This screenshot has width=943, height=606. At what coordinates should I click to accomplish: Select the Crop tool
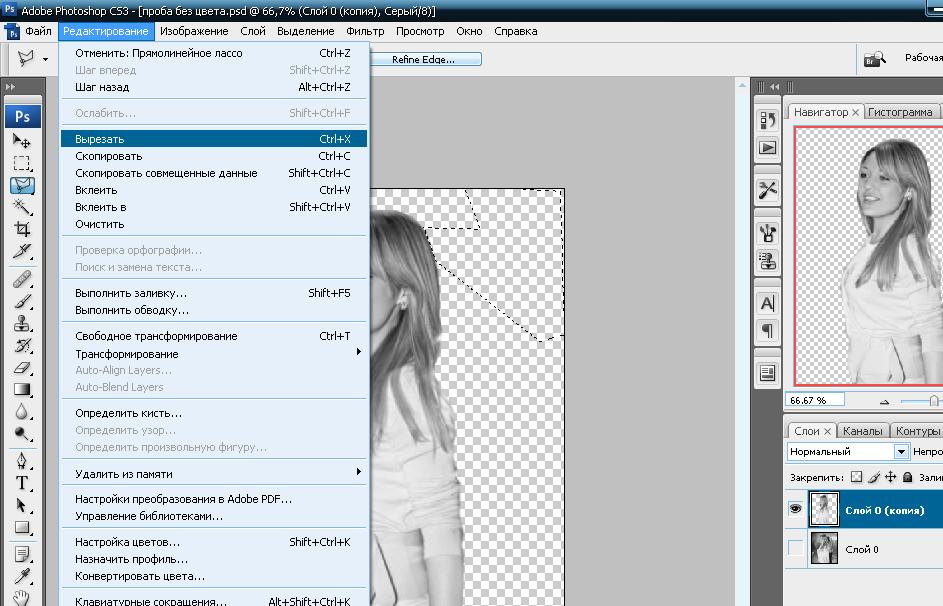click(22, 228)
